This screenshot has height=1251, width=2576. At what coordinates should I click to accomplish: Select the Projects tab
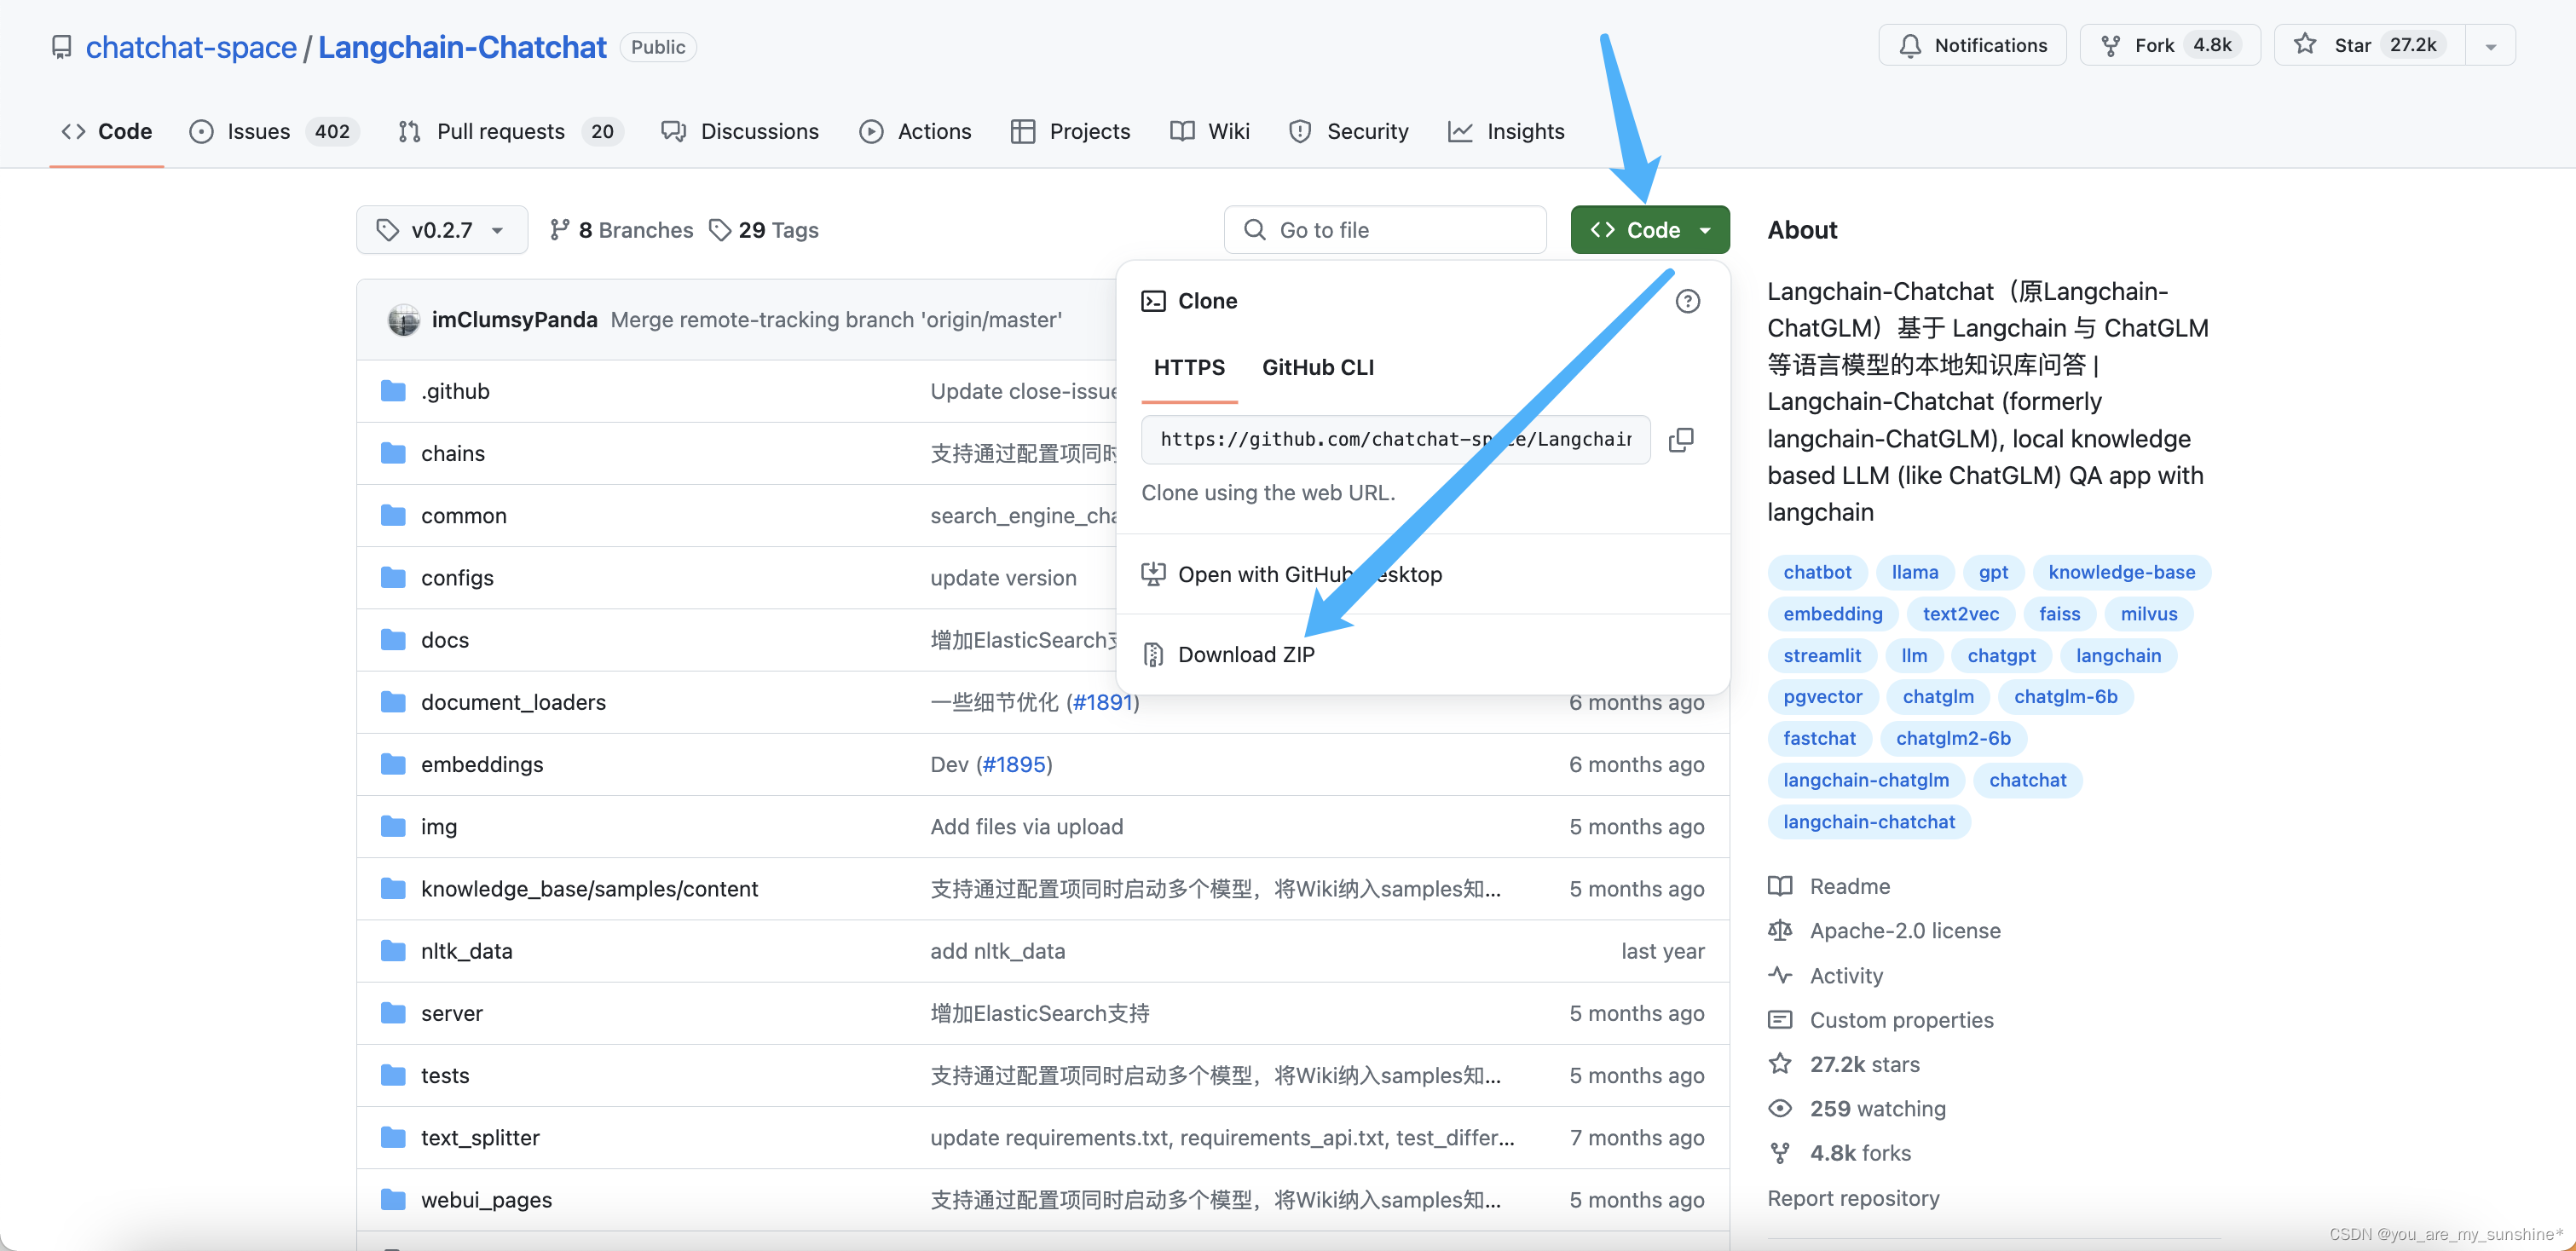[x=1070, y=131]
